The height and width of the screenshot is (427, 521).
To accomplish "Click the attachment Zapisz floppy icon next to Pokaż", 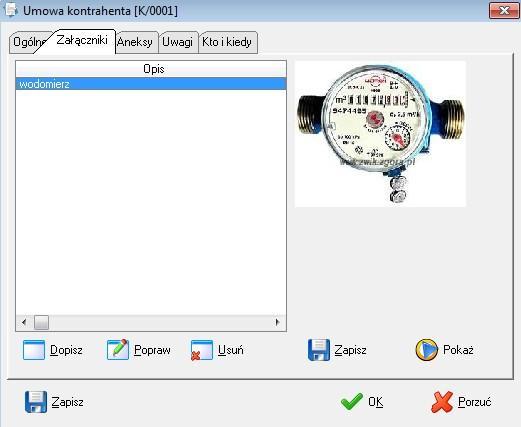I will 319,350.
